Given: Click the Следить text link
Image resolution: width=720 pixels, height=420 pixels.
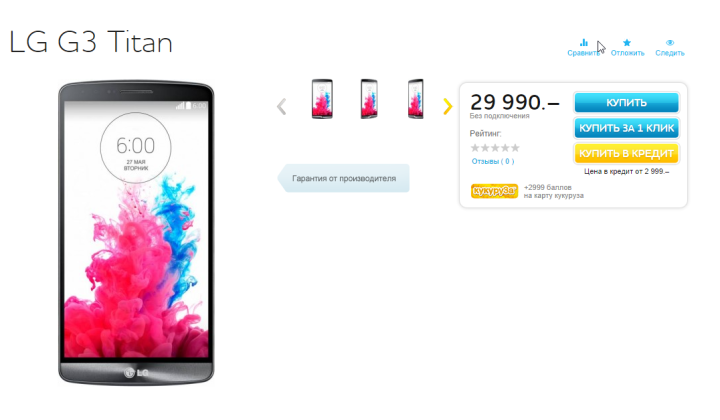Looking at the screenshot, I should point(669,53).
